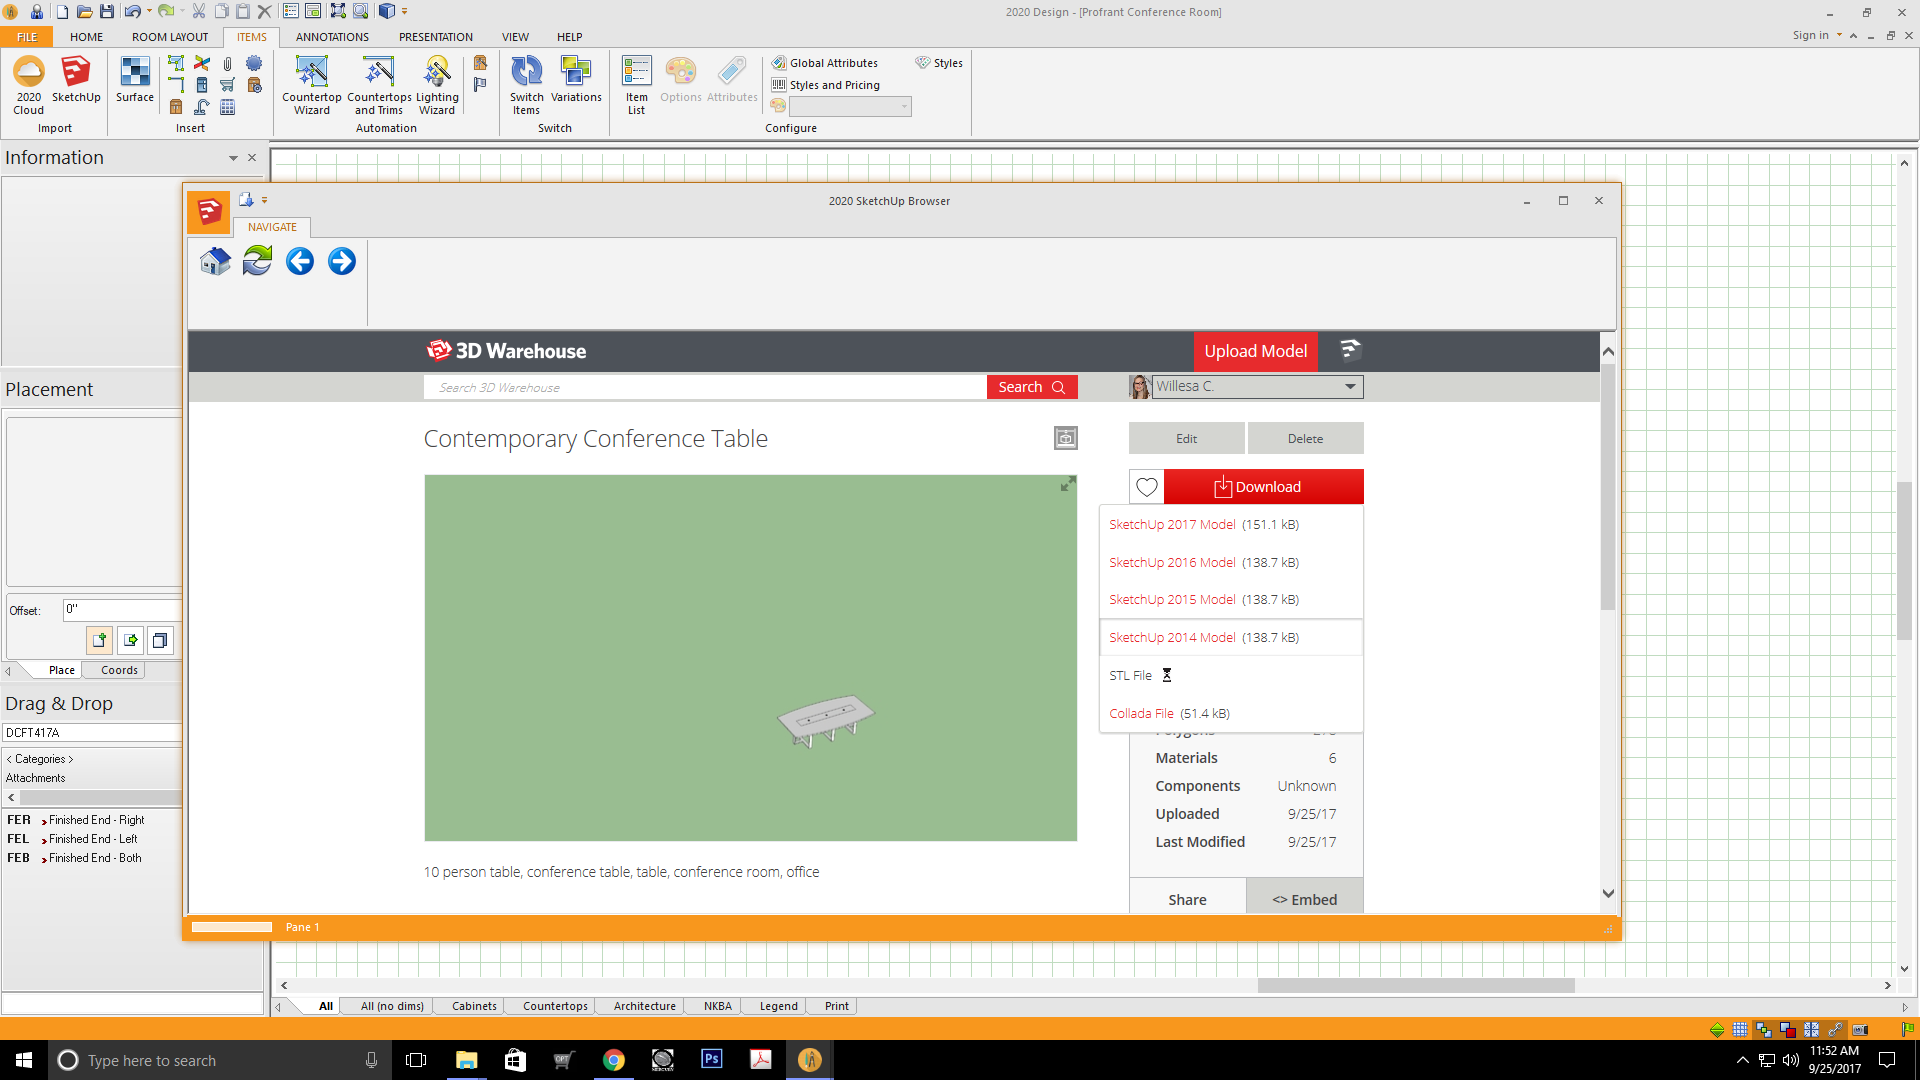Open the Information panel dropdown arrow

[x=233, y=158]
